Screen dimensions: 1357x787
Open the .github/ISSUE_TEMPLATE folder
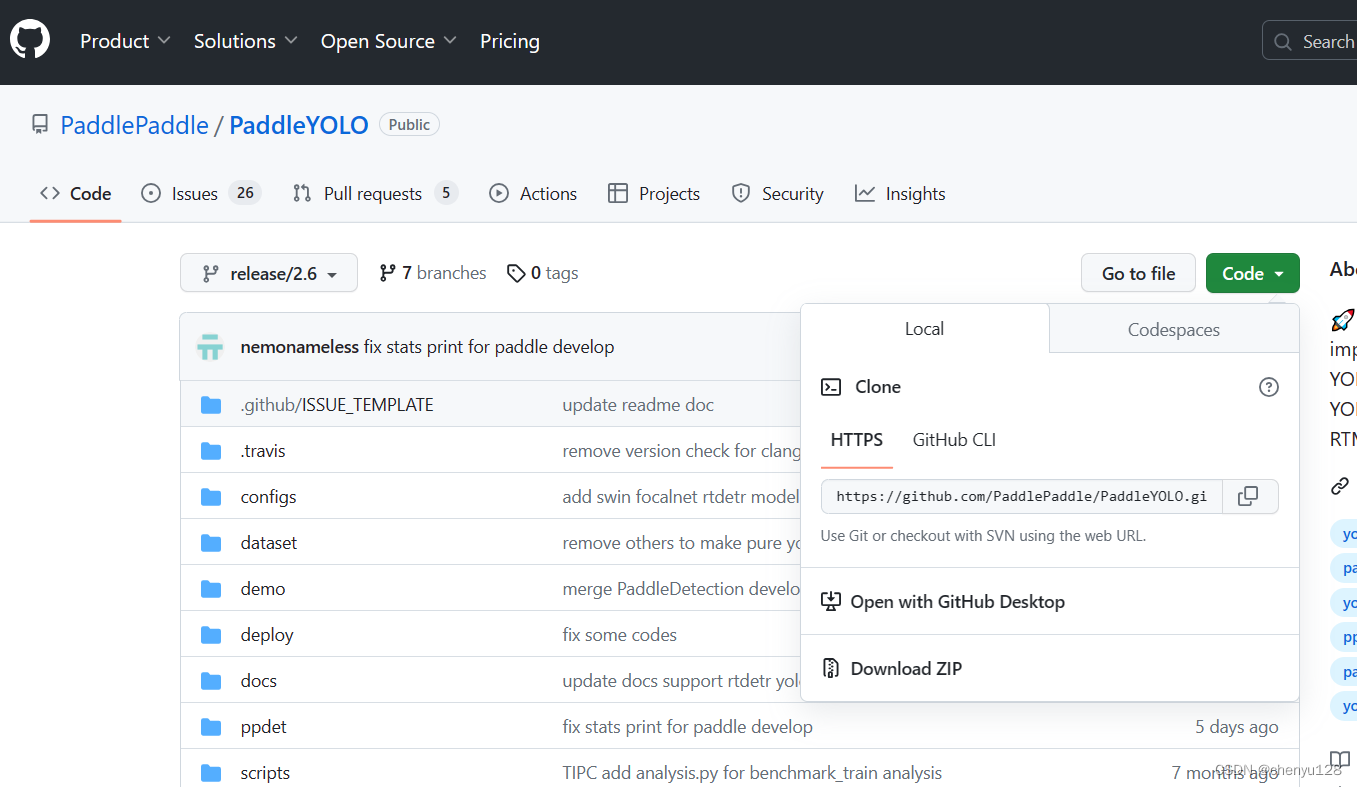[337, 405]
